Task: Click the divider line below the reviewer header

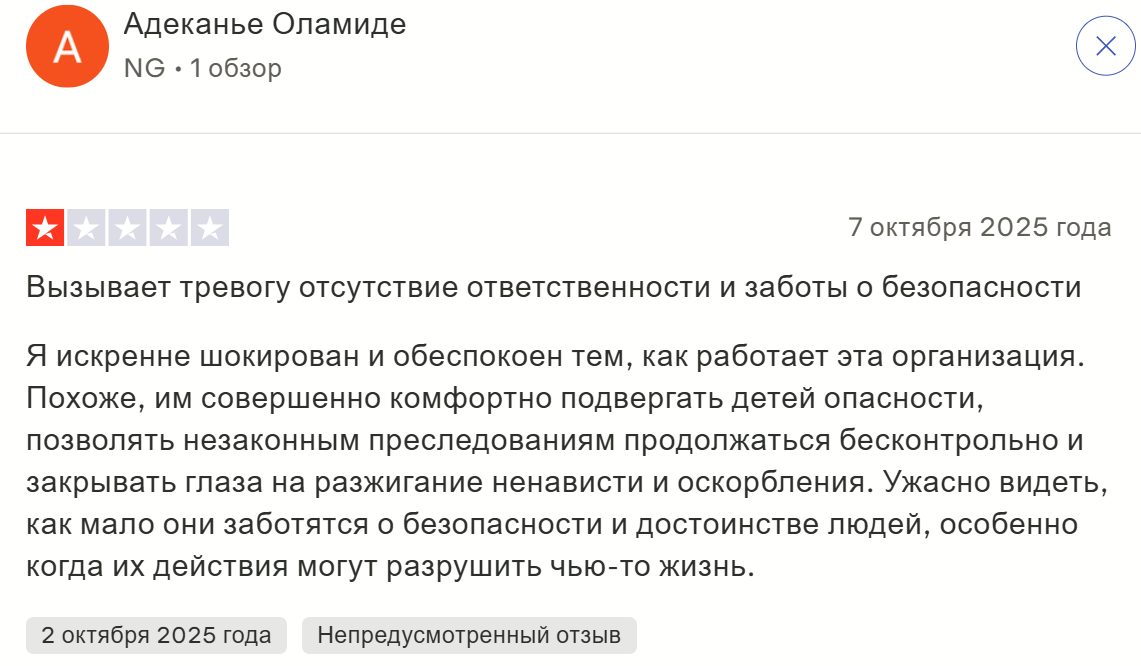Action: pos(570,133)
